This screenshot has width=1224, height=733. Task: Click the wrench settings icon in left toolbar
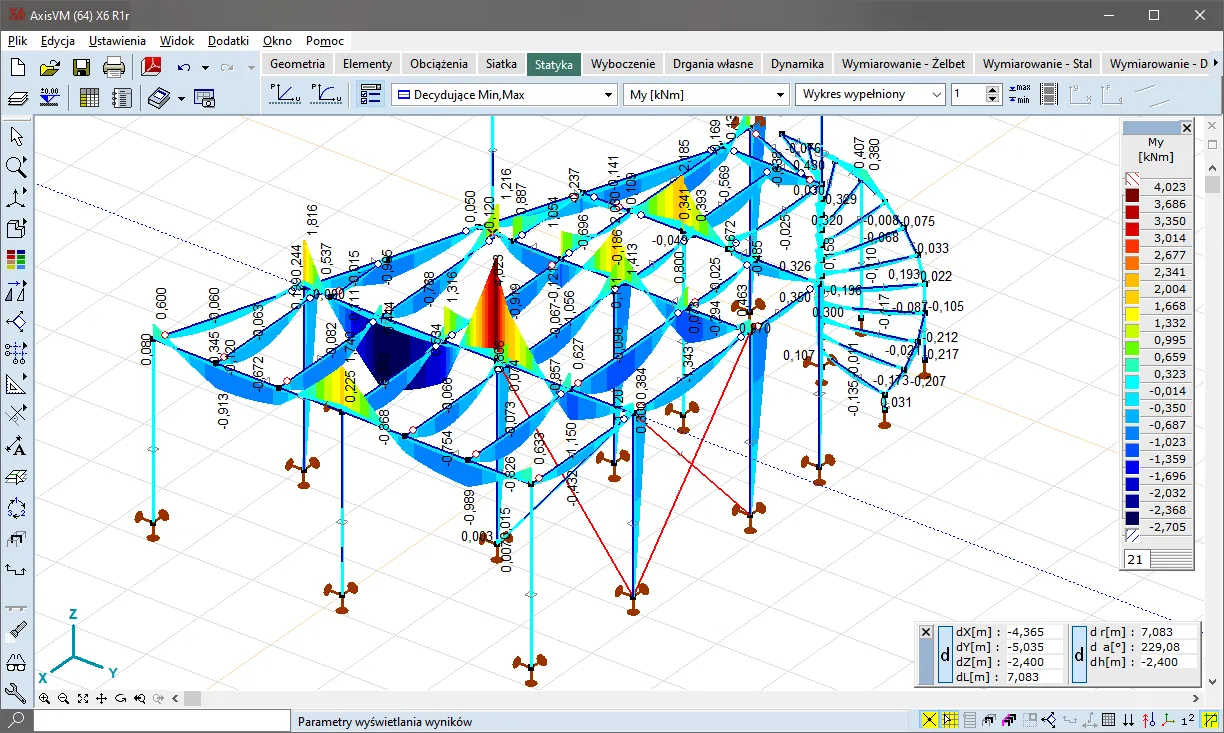coord(16,692)
